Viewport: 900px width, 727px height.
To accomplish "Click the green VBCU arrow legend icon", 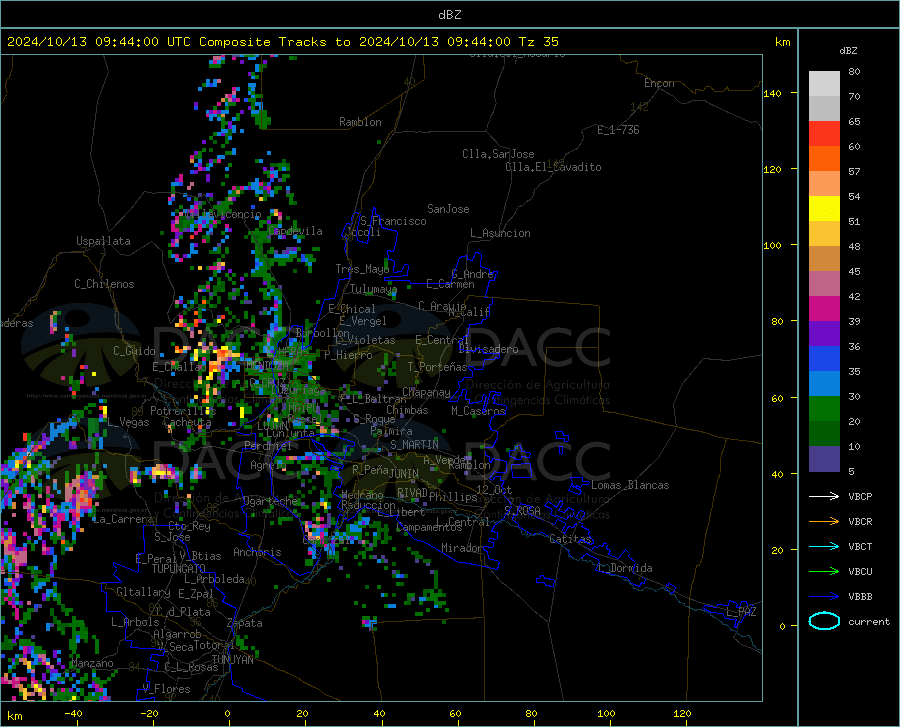I will tap(824, 572).
